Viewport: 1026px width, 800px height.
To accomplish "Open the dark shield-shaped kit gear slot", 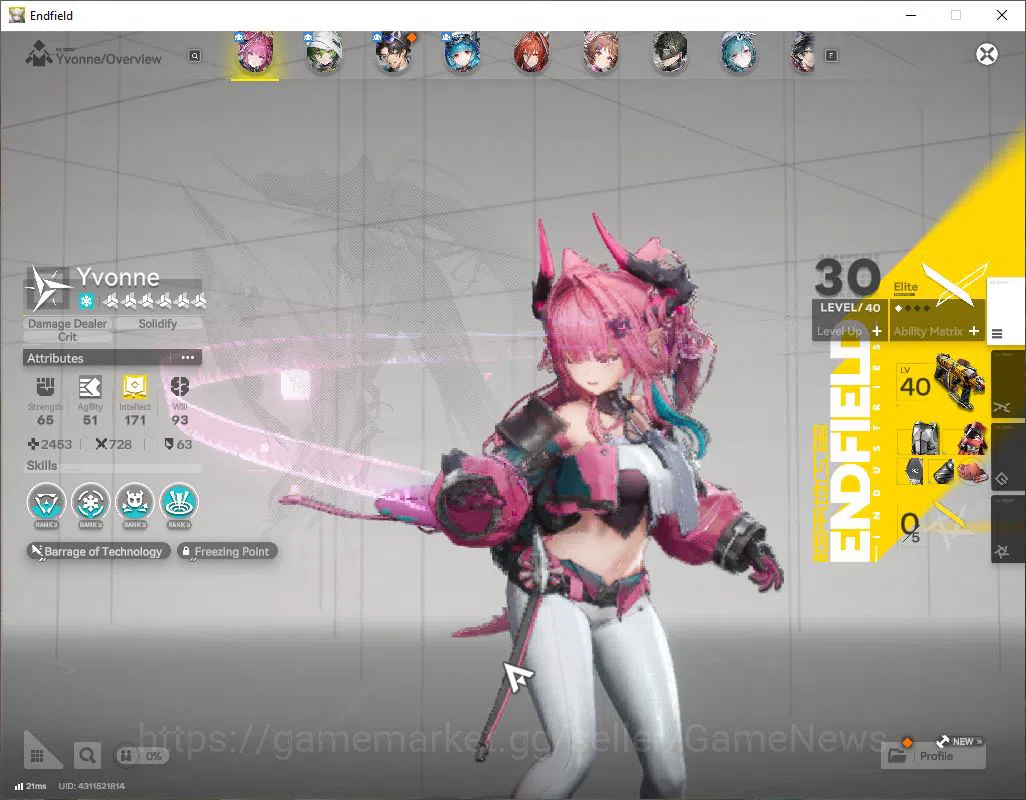I will tap(913, 471).
